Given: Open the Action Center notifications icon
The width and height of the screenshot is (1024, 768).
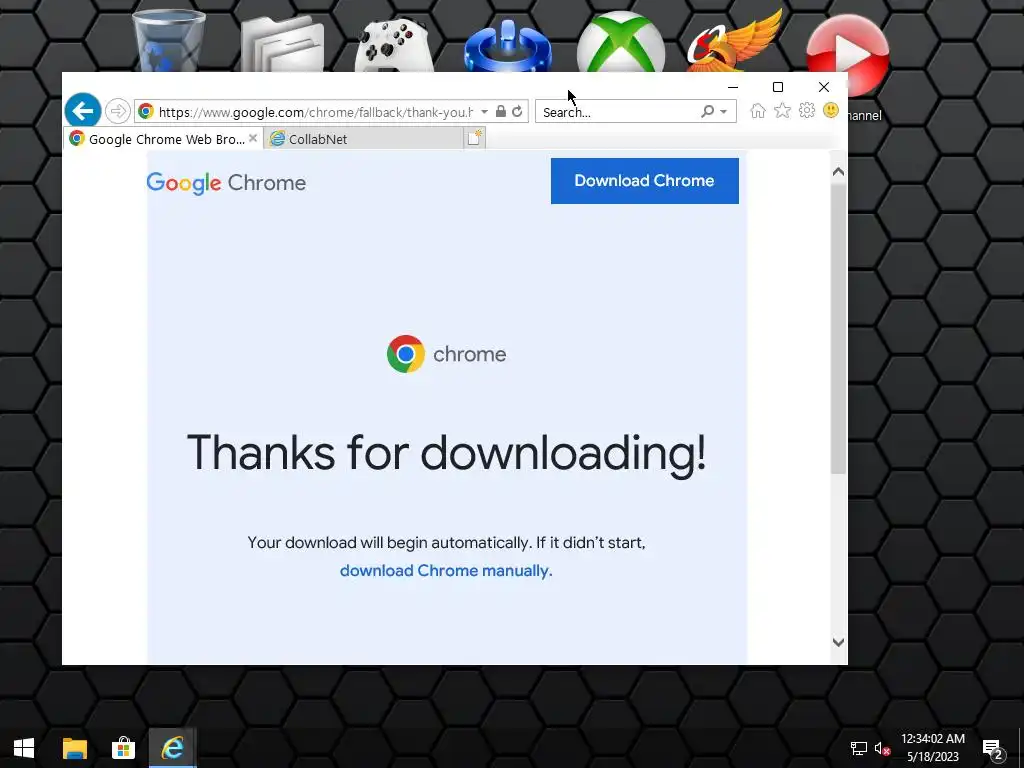Looking at the screenshot, I should [993, 749].
